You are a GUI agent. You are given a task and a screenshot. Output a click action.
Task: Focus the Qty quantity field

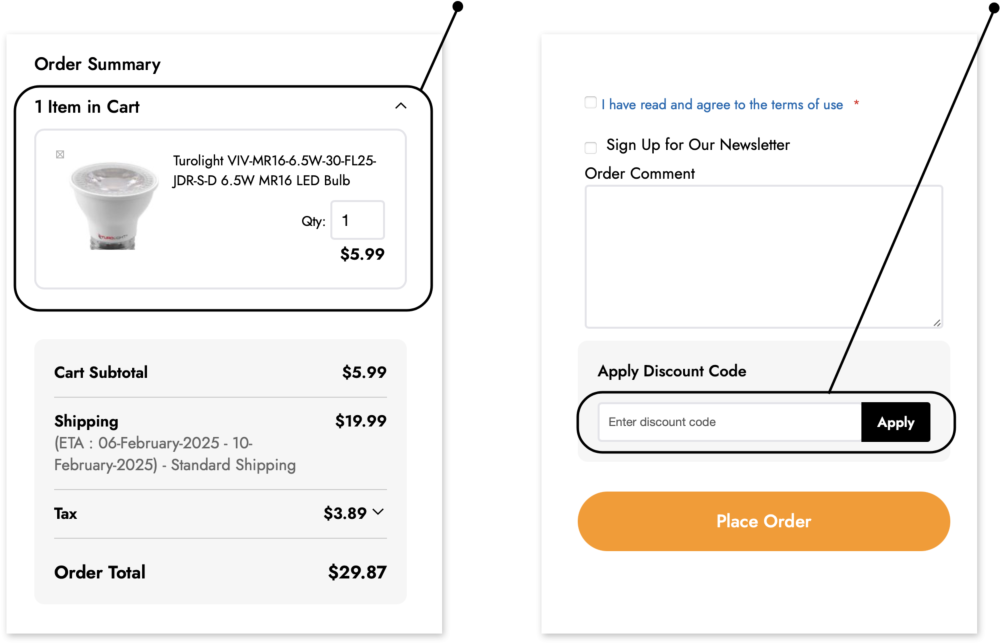coord(357,220)
